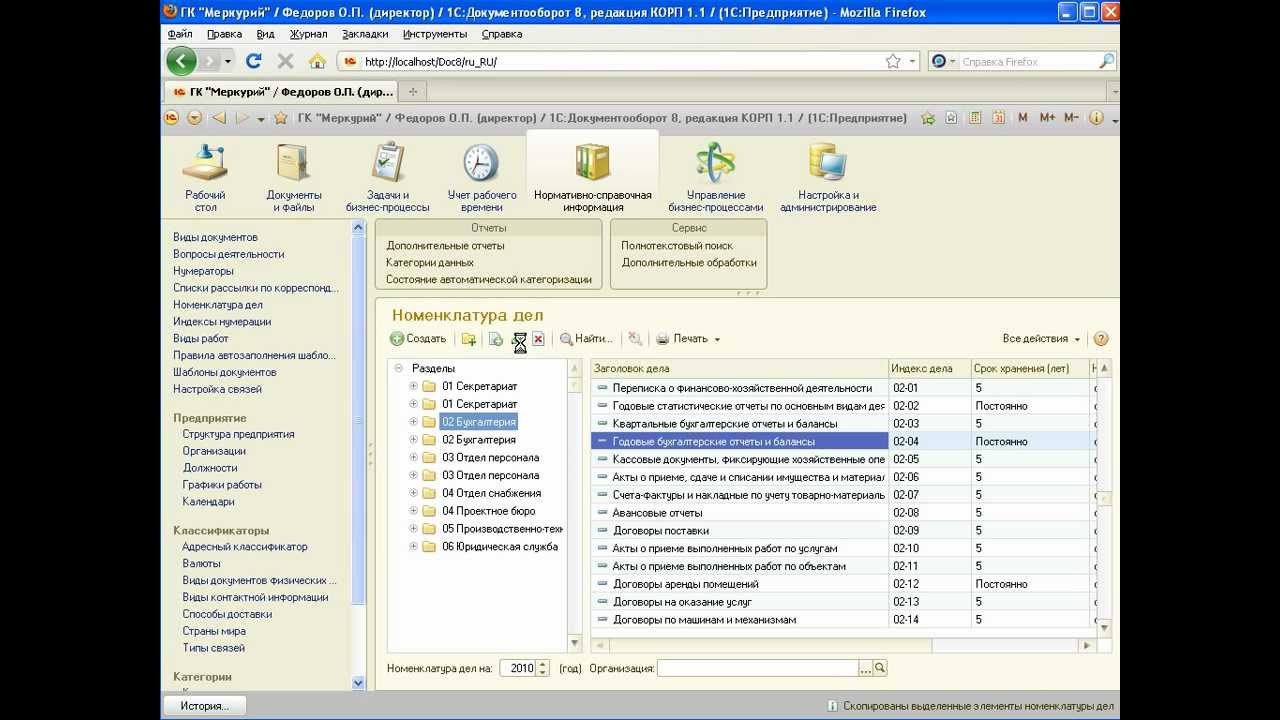The image size is (1280, 720).
Task: Click the Firefox home button
Action: (317, 61)
